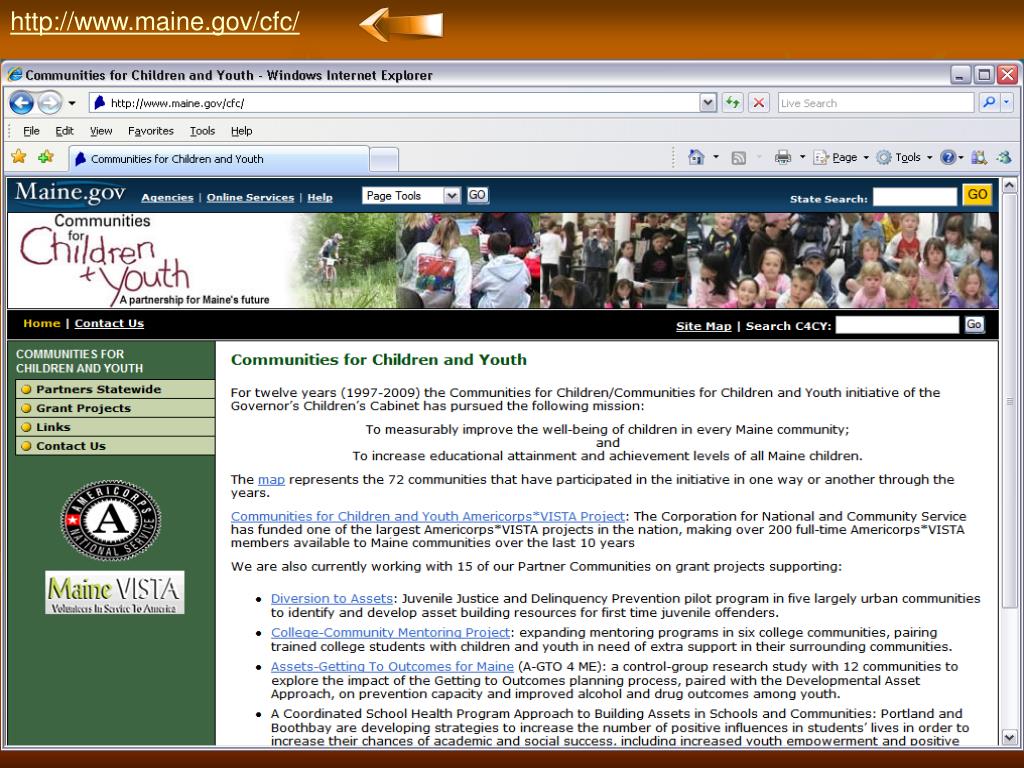Click the green Refresh icon

coord(733,103)
